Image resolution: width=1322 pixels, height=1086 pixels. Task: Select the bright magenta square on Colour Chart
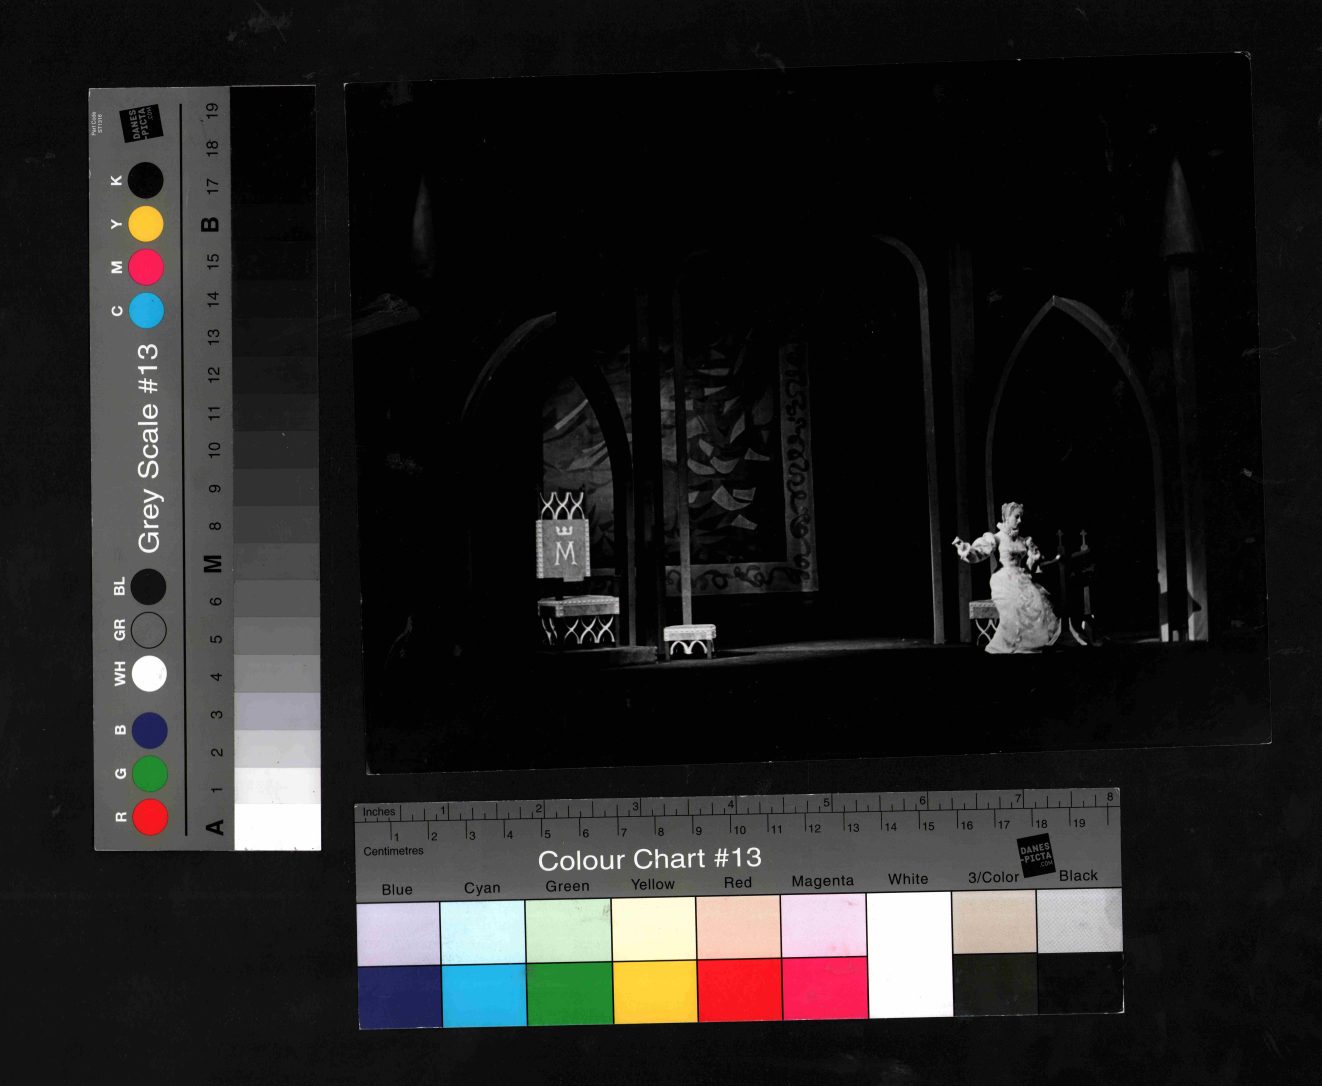823,988
